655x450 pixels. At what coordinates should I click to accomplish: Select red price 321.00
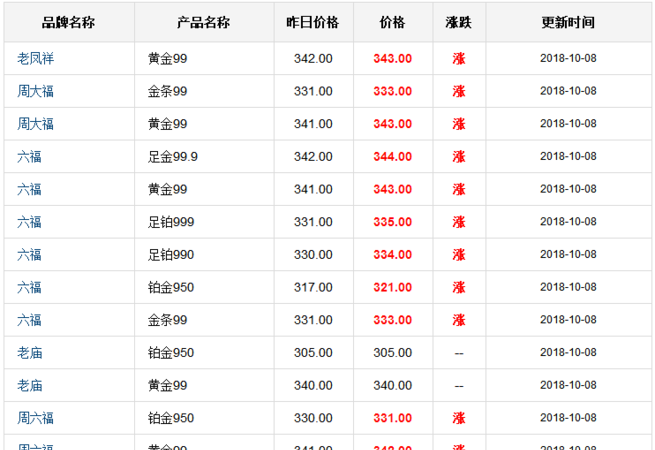393,287
